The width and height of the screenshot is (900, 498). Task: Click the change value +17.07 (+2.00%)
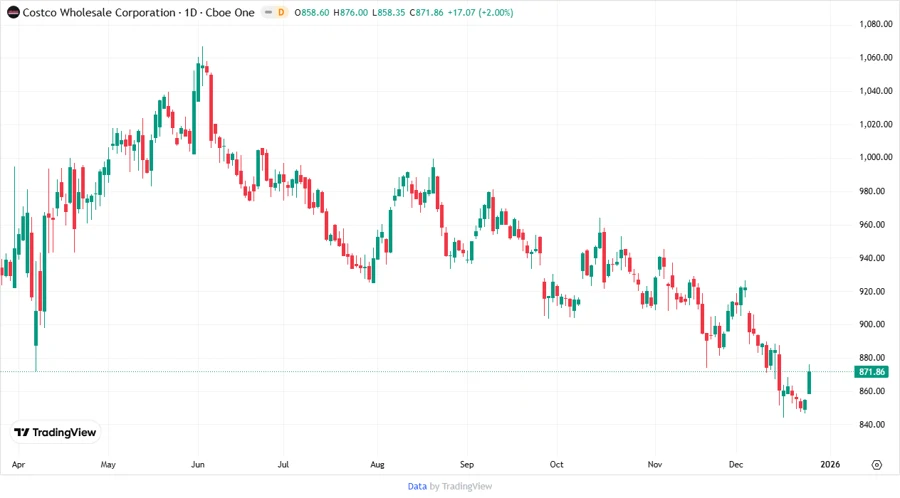[x=480, y=13]
